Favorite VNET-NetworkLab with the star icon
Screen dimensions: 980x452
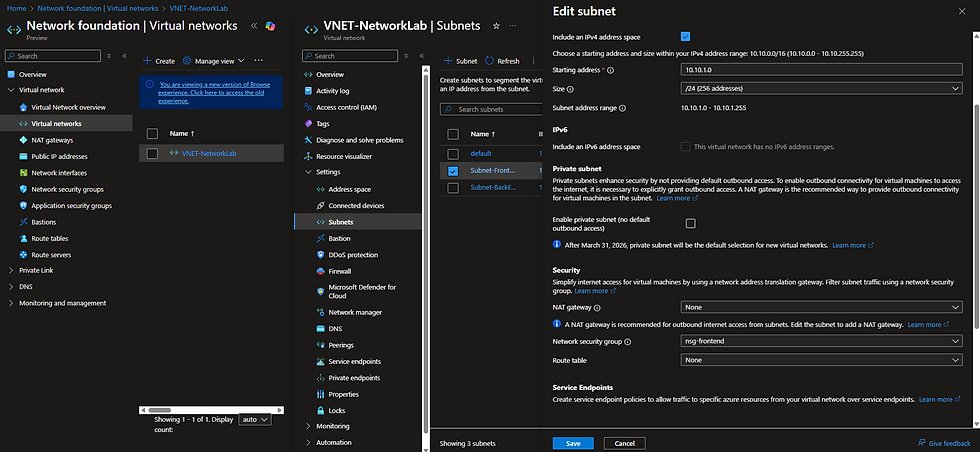click(x=496, y=26)
